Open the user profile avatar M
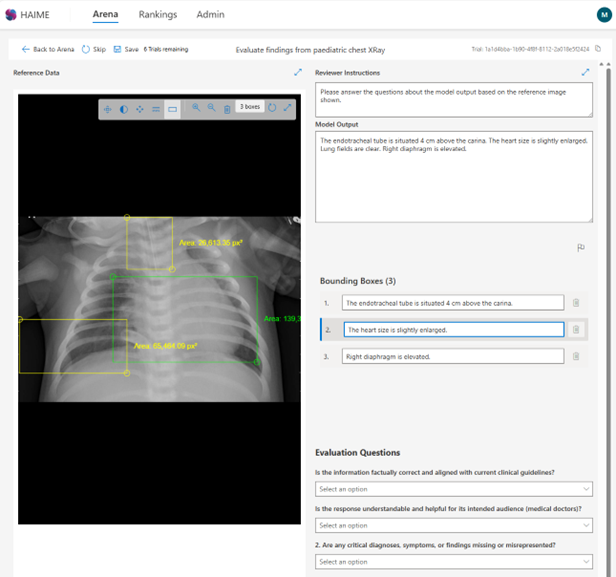Viewport: 616px width, 577px height. (x=604, y=15)
